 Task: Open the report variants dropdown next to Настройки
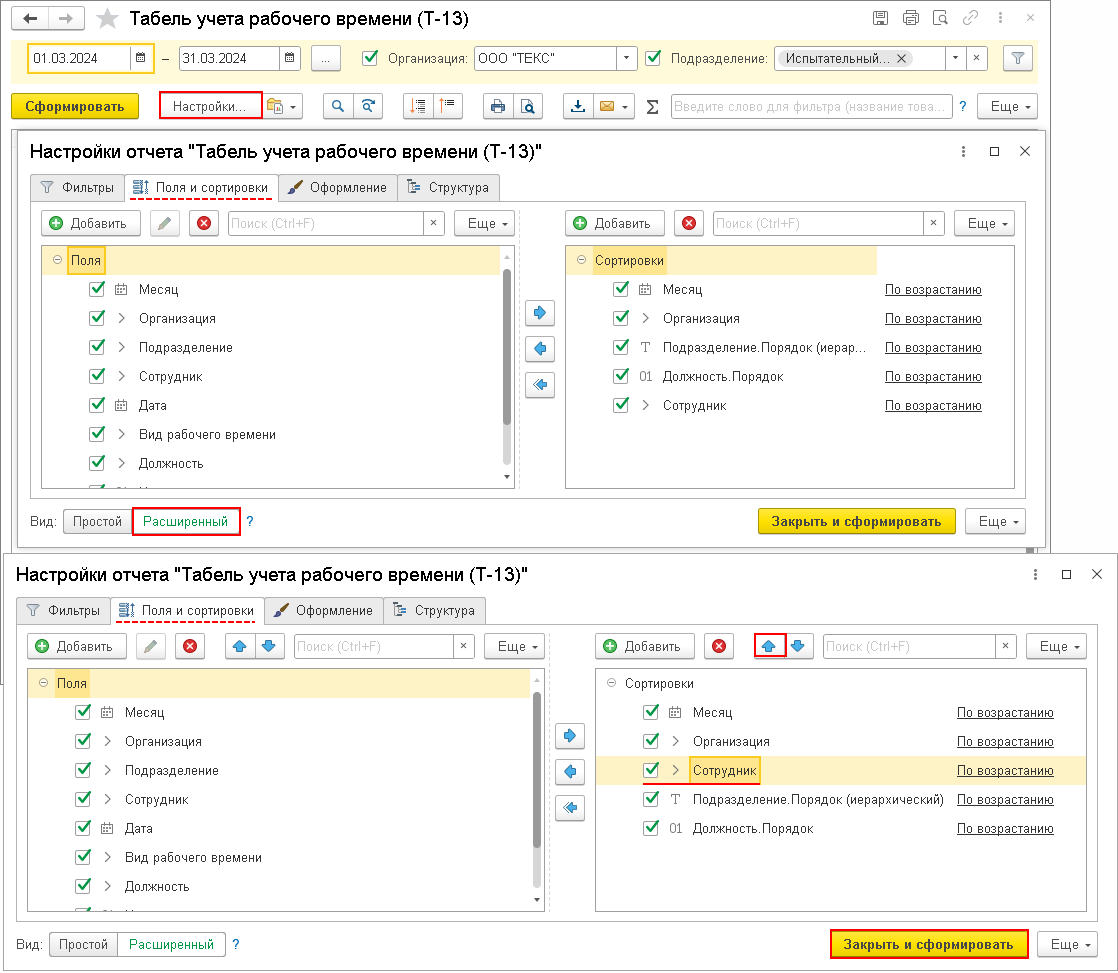284,106
